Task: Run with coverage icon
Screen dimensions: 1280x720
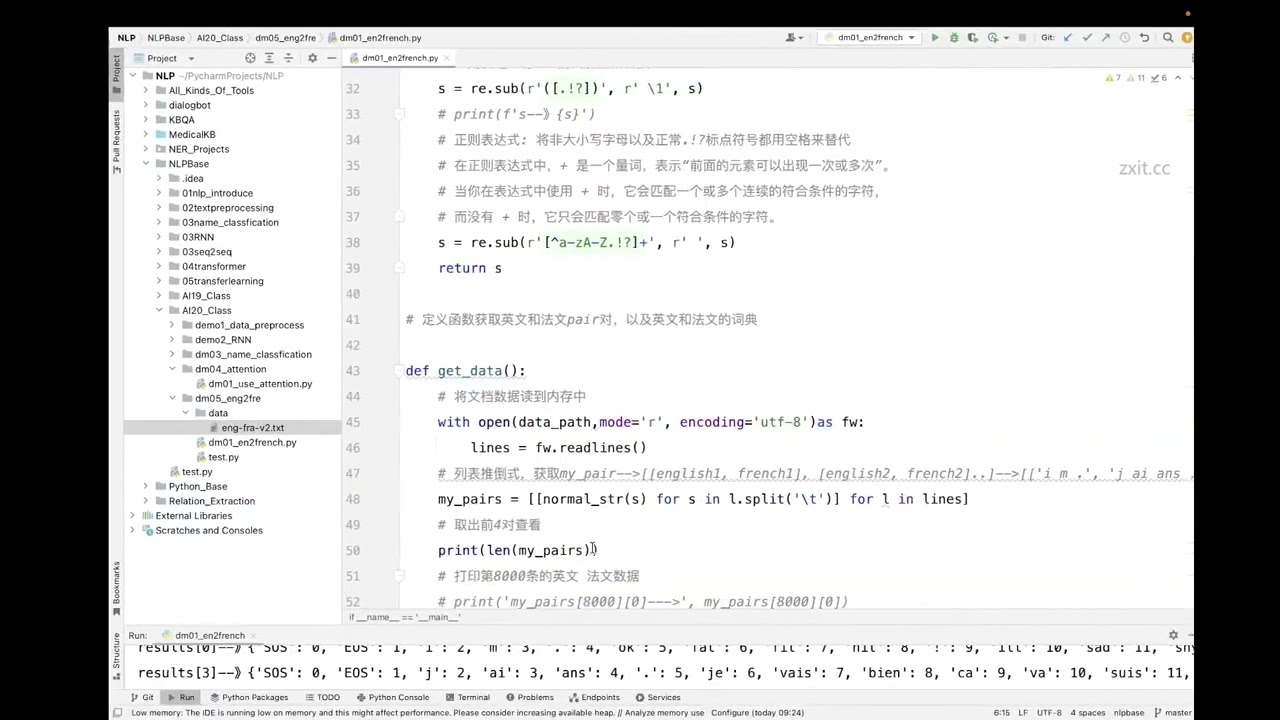Action: coord(973,38)
